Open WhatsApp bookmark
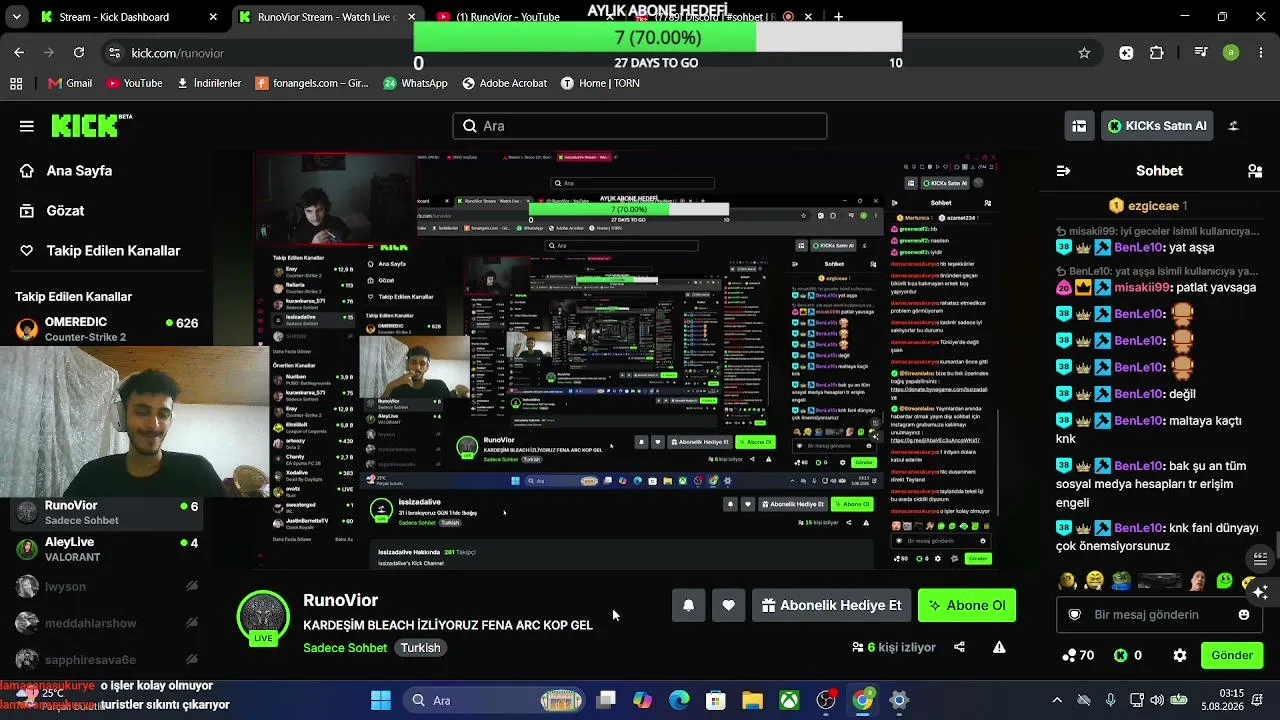 [x=415, y=83]
